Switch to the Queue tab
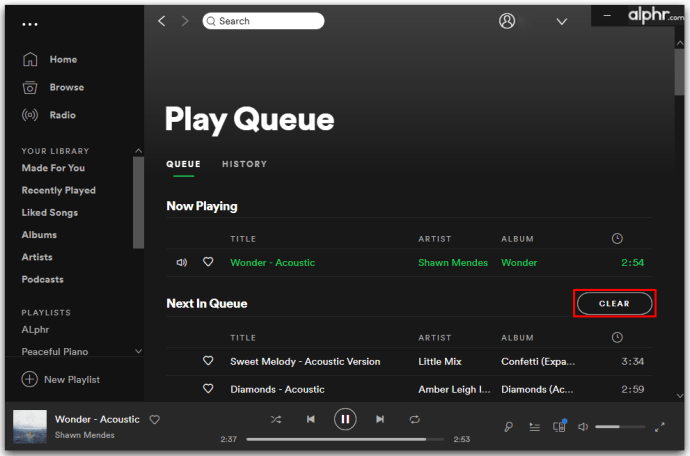690x456 pixels. pos(184,164)
